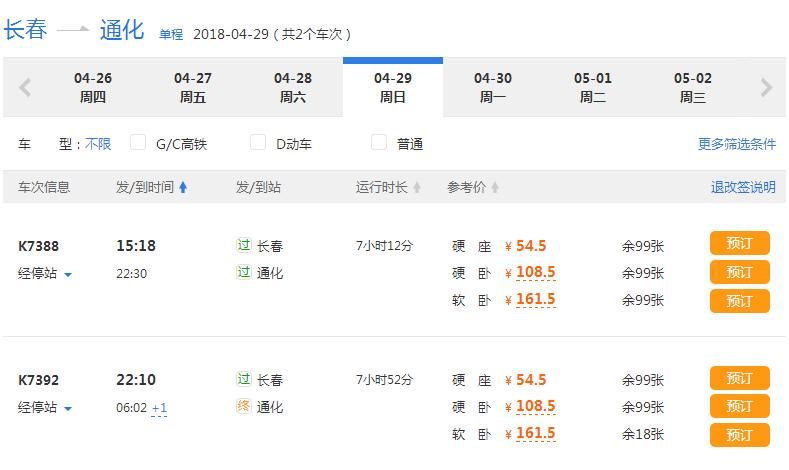Click the pass-through icon beside 长春 for K7388
Viewport: 789px width, 470px height.
coord(243,245)
